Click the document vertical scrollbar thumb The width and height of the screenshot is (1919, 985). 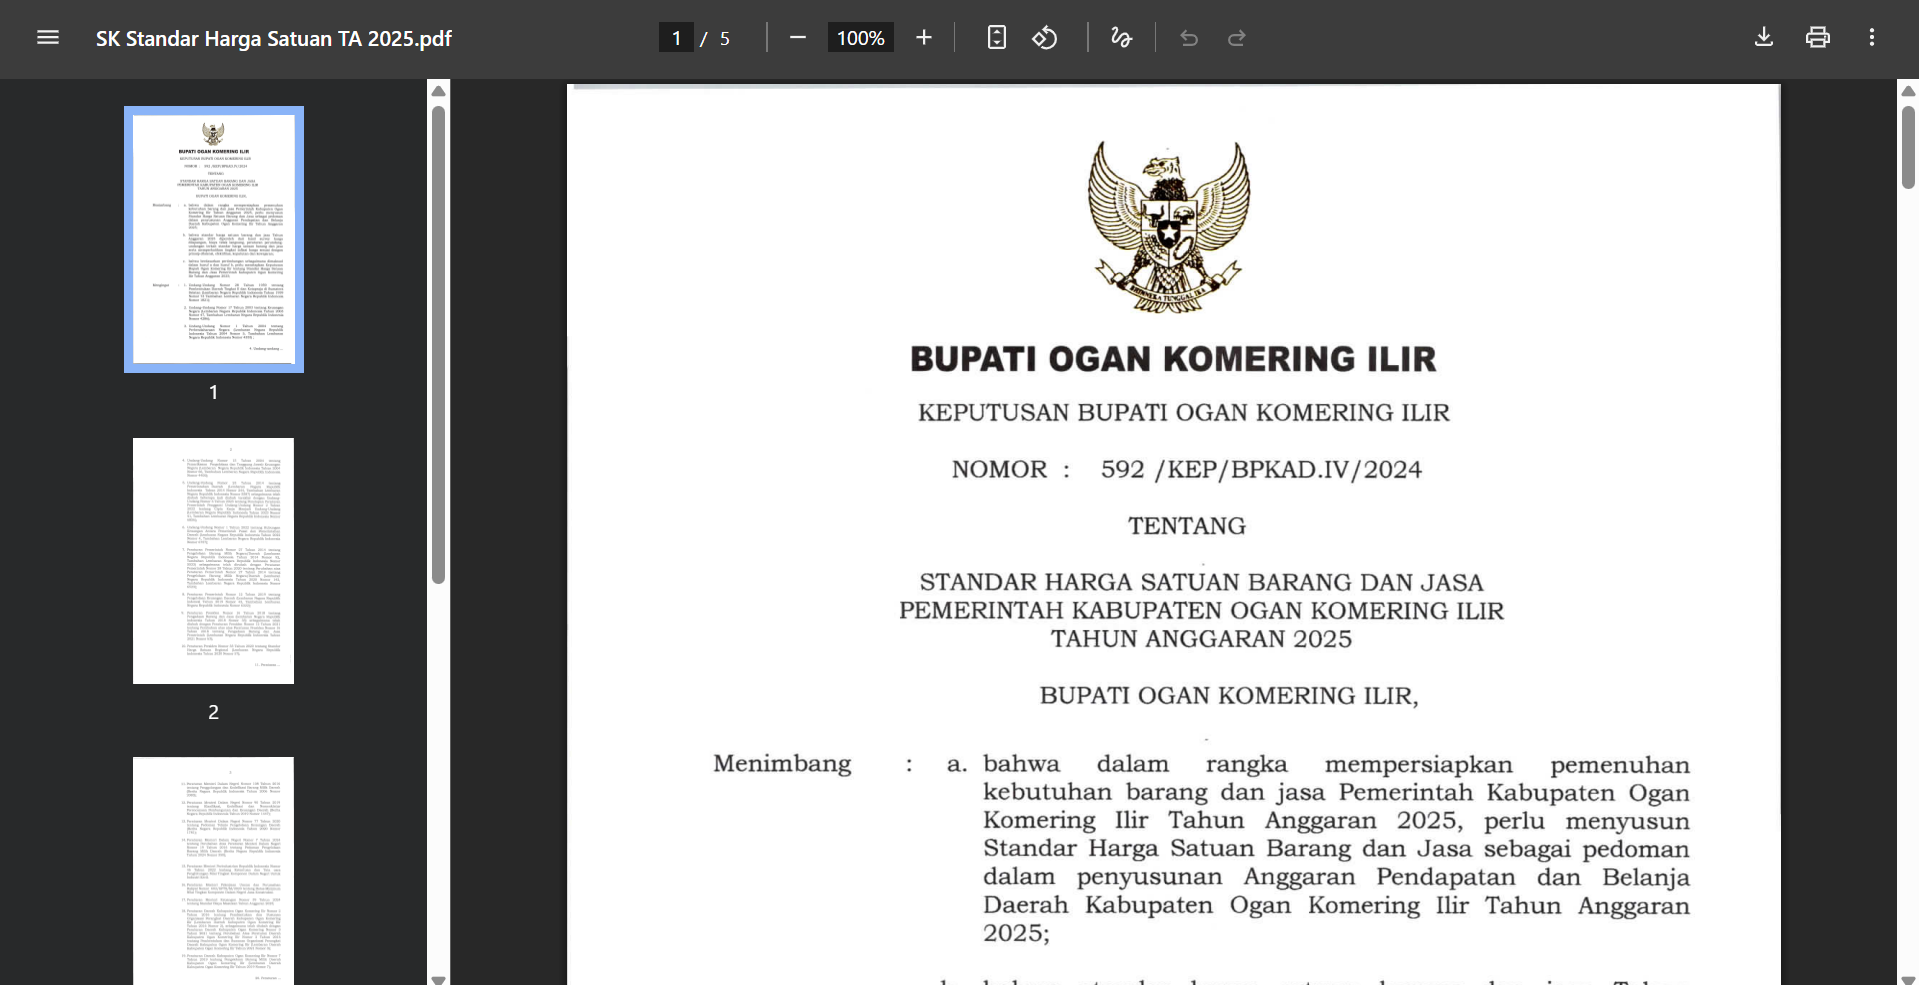1908,147
